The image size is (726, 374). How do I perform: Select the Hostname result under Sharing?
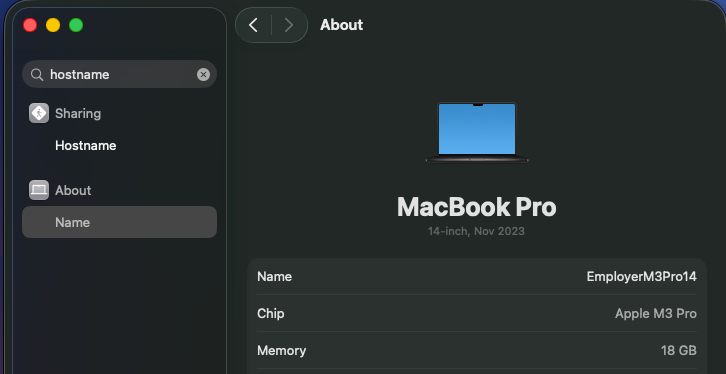click(x=86, y=145)
